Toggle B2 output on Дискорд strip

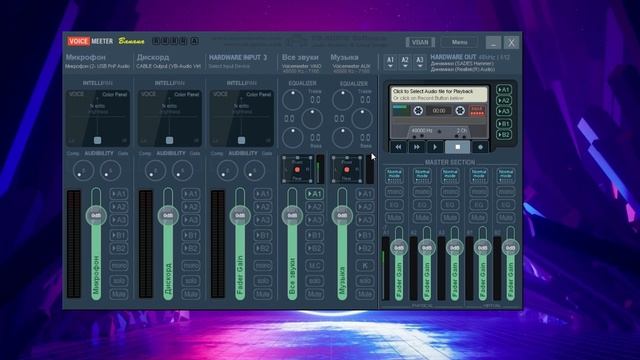click(191, 248)
